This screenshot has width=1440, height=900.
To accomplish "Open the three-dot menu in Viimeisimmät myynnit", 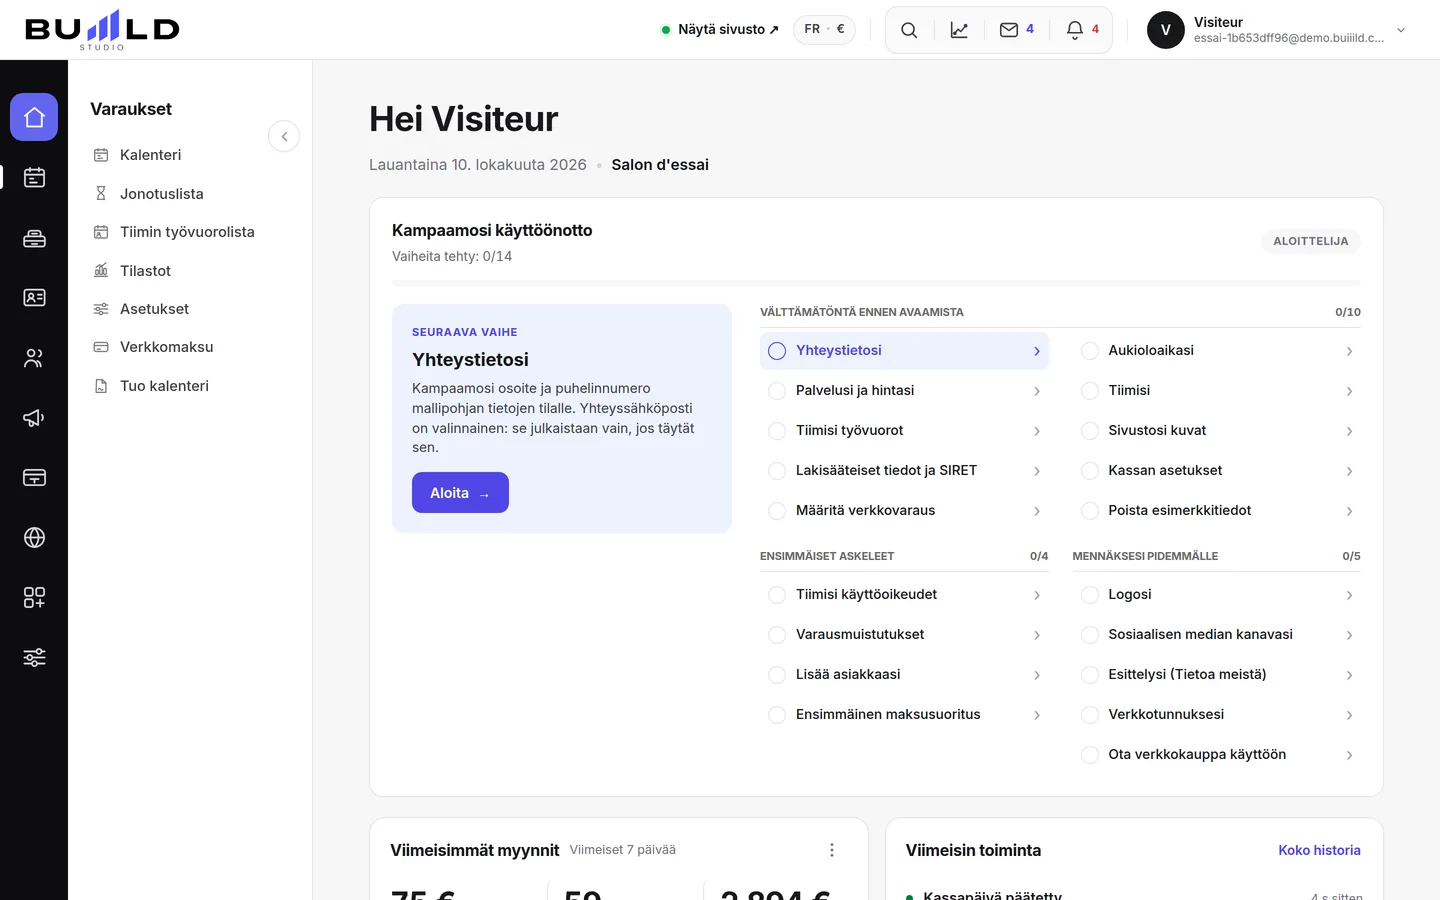I will pyautogui.click(x=832, y=850).
